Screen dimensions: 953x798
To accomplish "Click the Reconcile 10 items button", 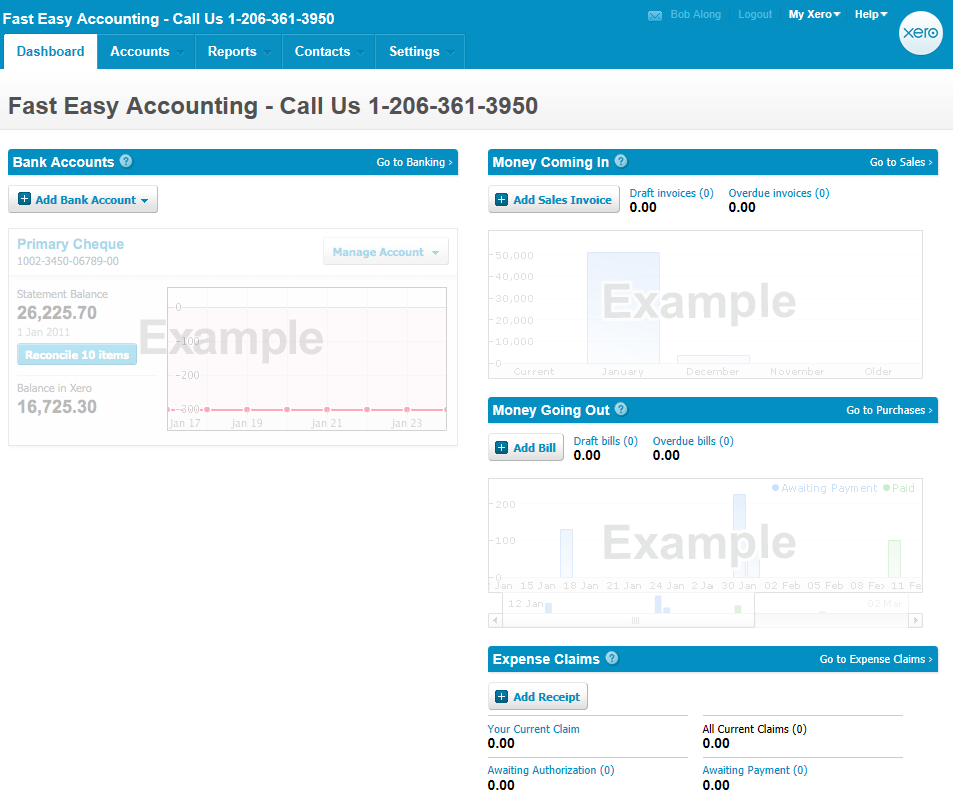I will (77, 354).
